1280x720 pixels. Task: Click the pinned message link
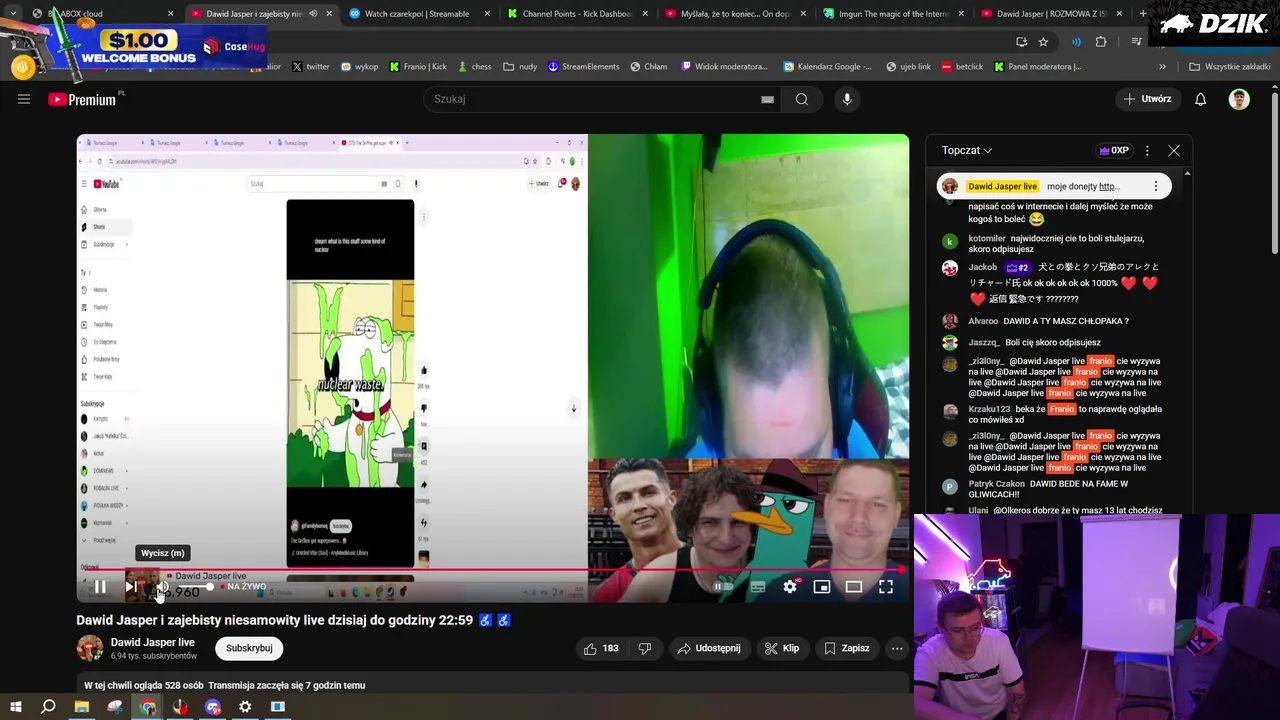click(1109, 186)
